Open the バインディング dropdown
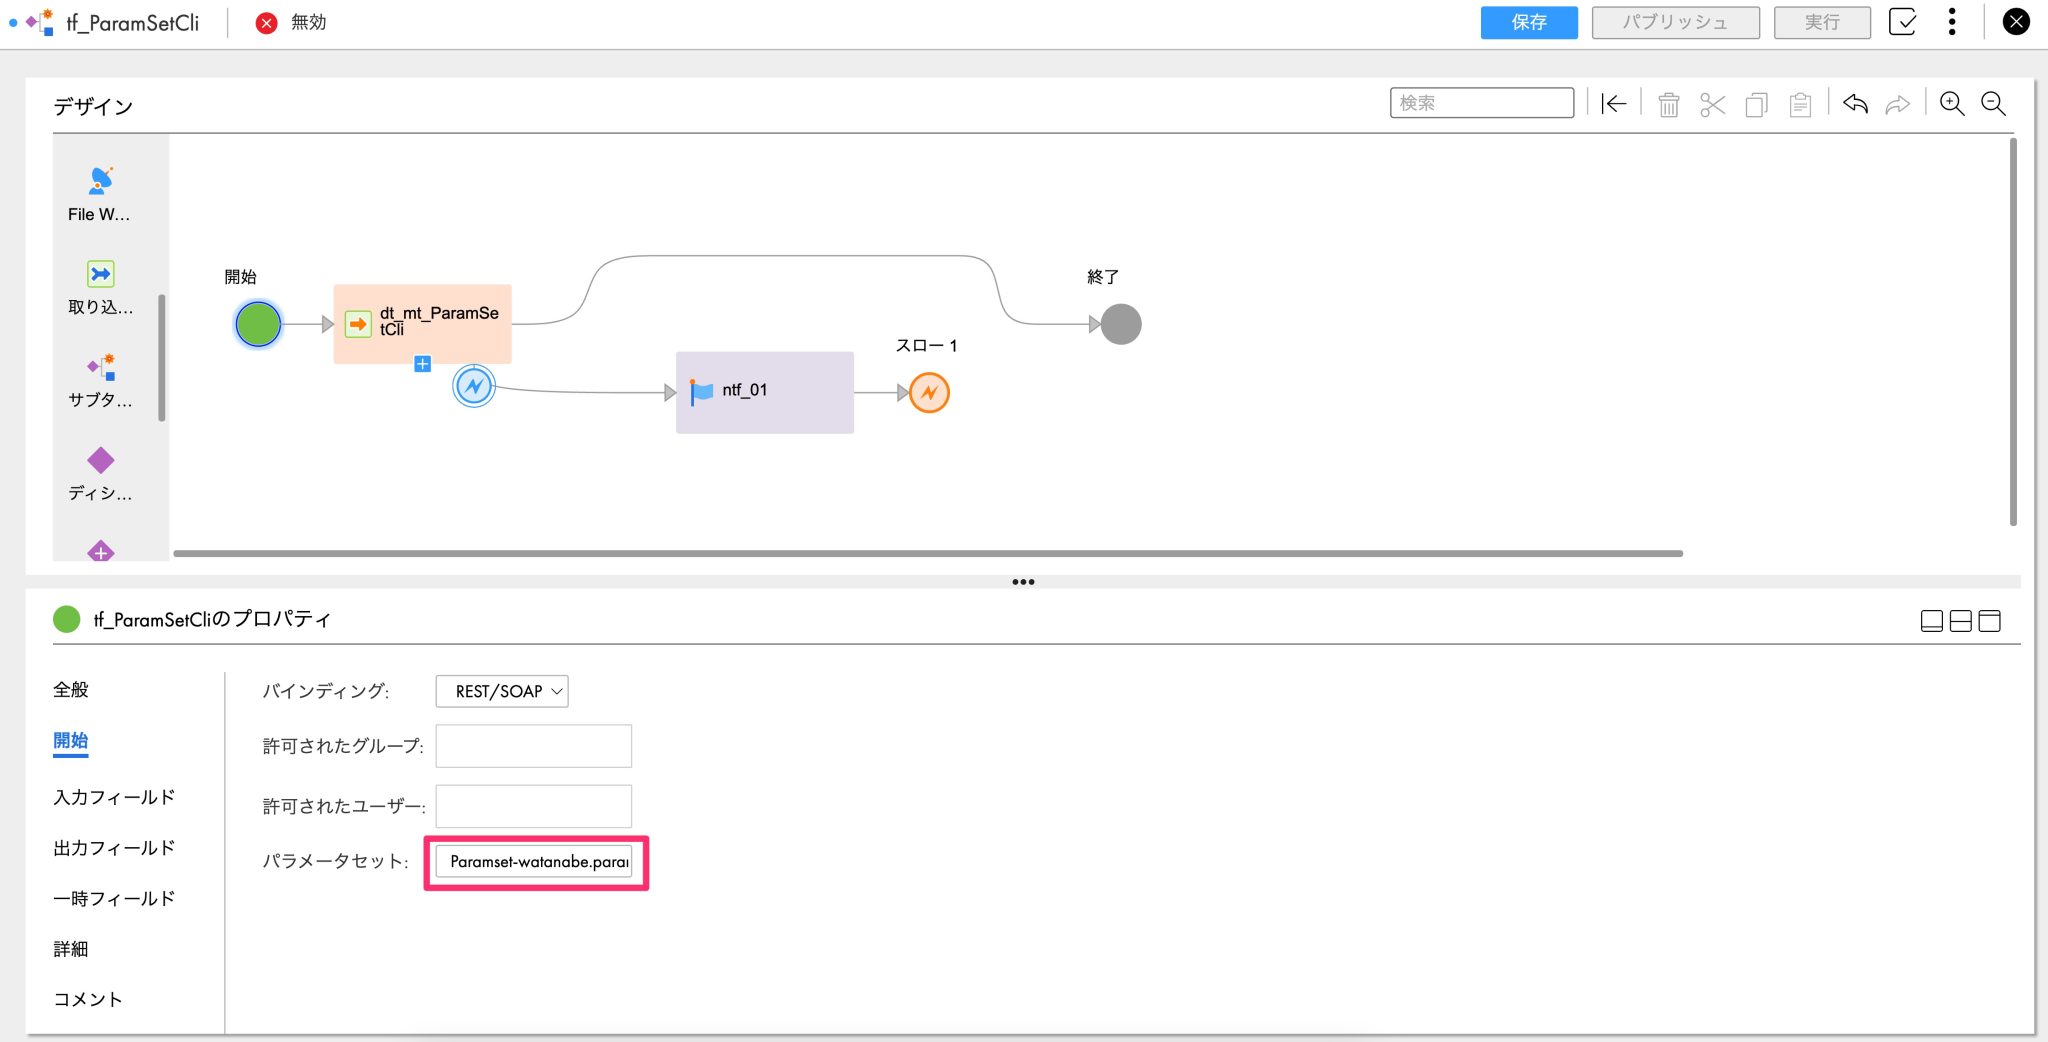The image size is (2048, 1042). [x=501, y=691]
